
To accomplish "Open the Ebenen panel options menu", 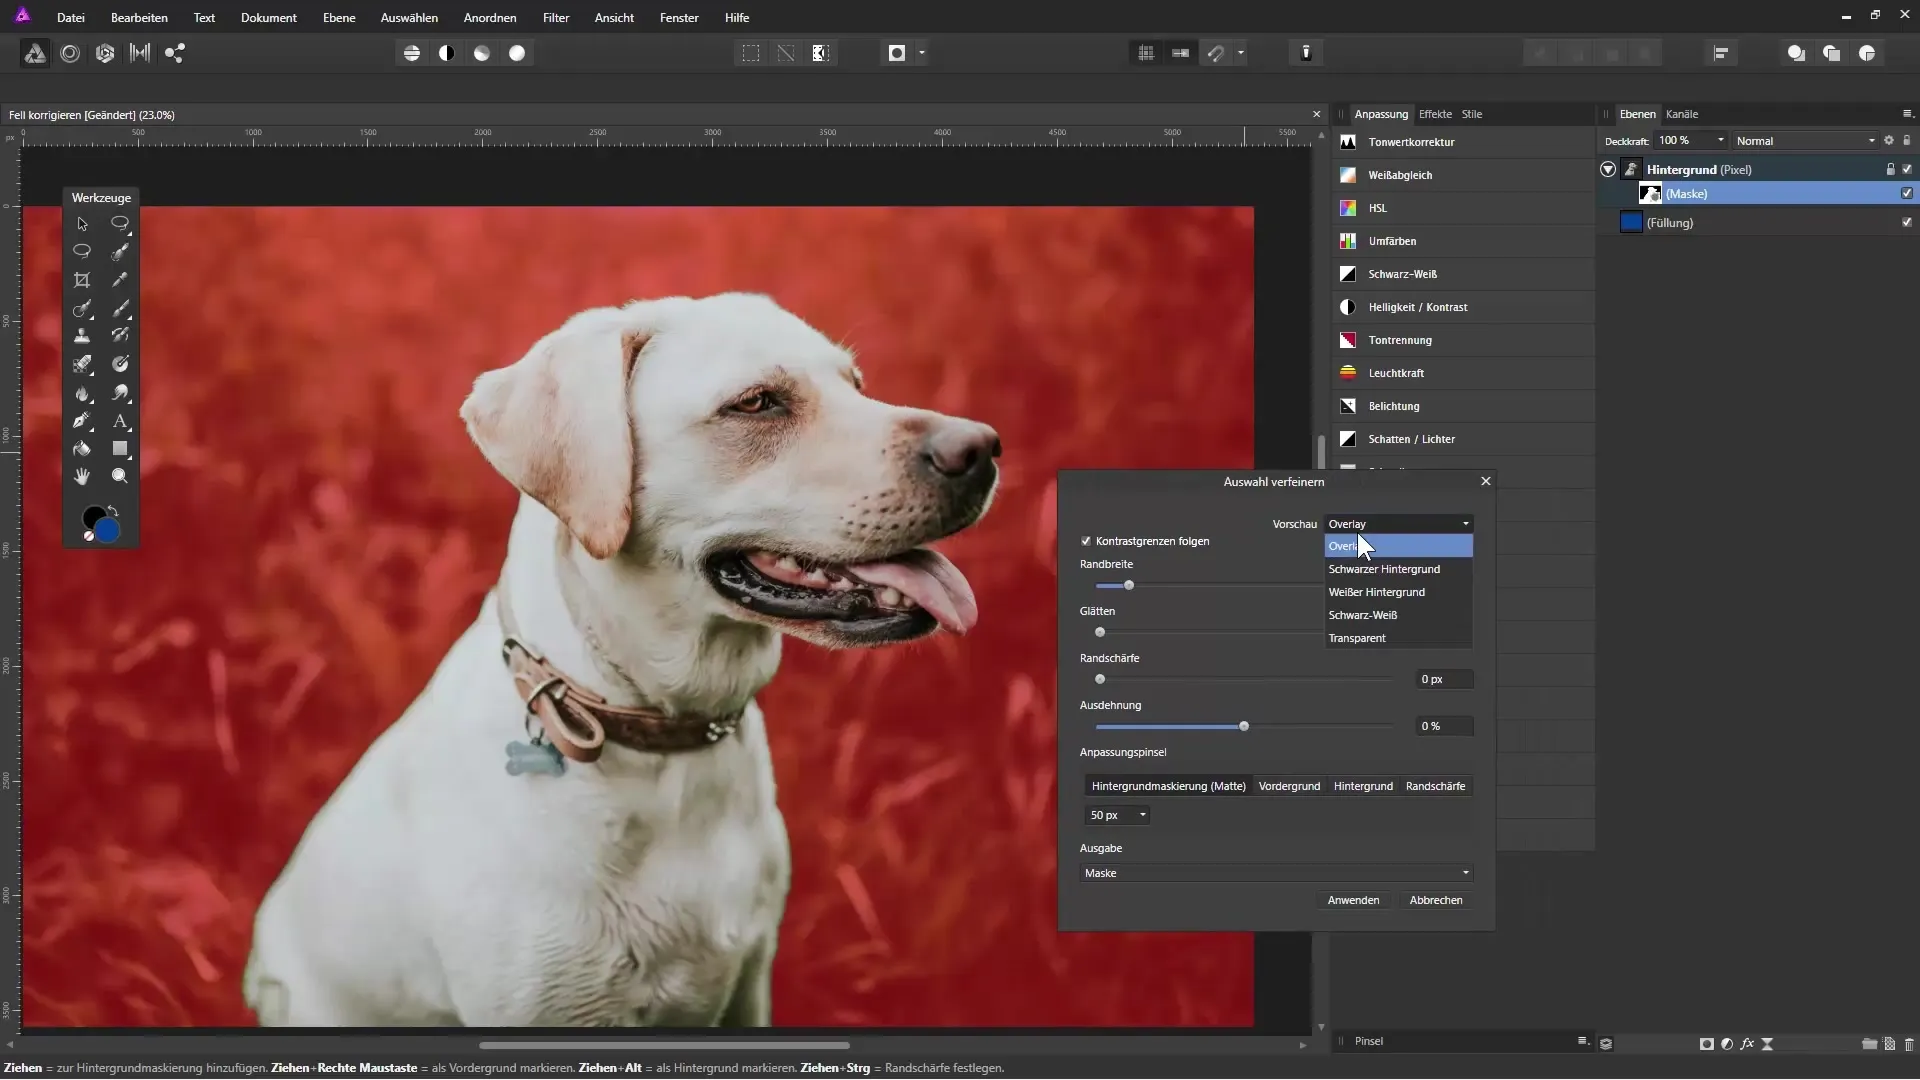I will 1907,114.
